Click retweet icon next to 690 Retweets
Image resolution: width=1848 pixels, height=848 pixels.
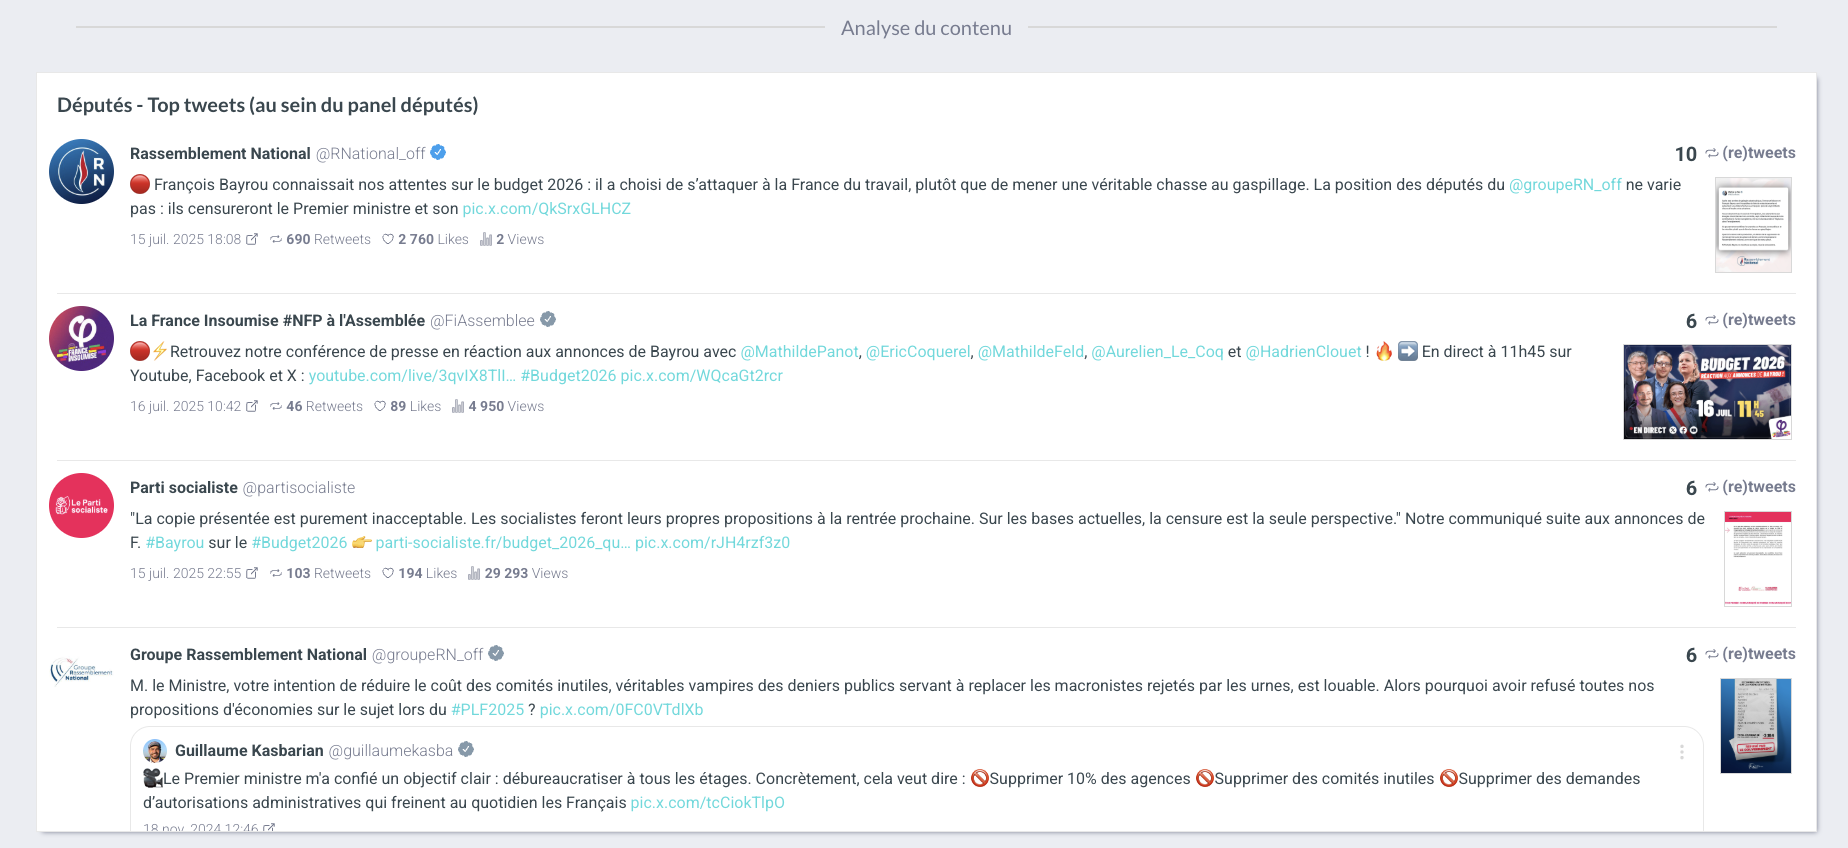click(x=276, y=240)
